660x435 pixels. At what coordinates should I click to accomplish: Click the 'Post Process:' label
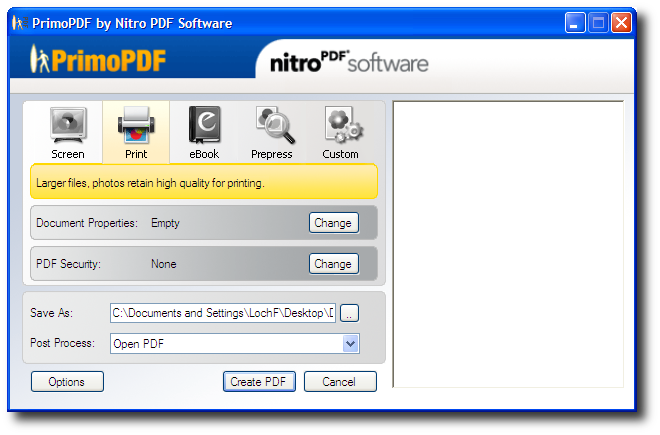pos(63,343)
